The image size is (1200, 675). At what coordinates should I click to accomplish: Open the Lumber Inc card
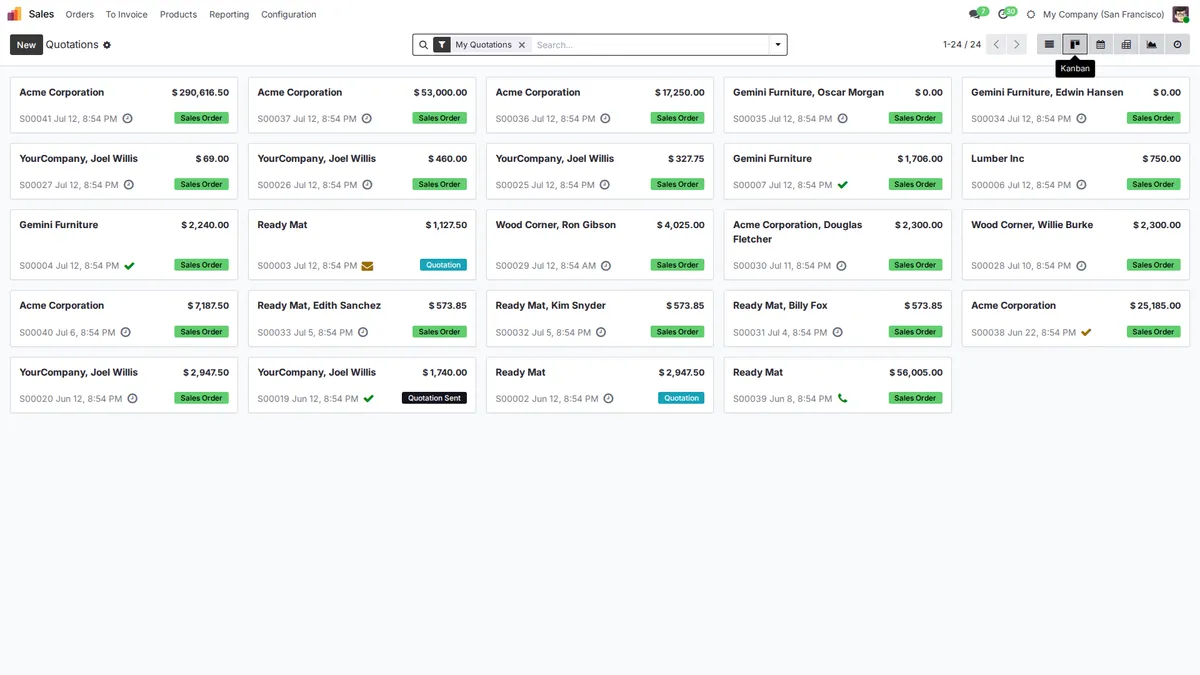1076,171
